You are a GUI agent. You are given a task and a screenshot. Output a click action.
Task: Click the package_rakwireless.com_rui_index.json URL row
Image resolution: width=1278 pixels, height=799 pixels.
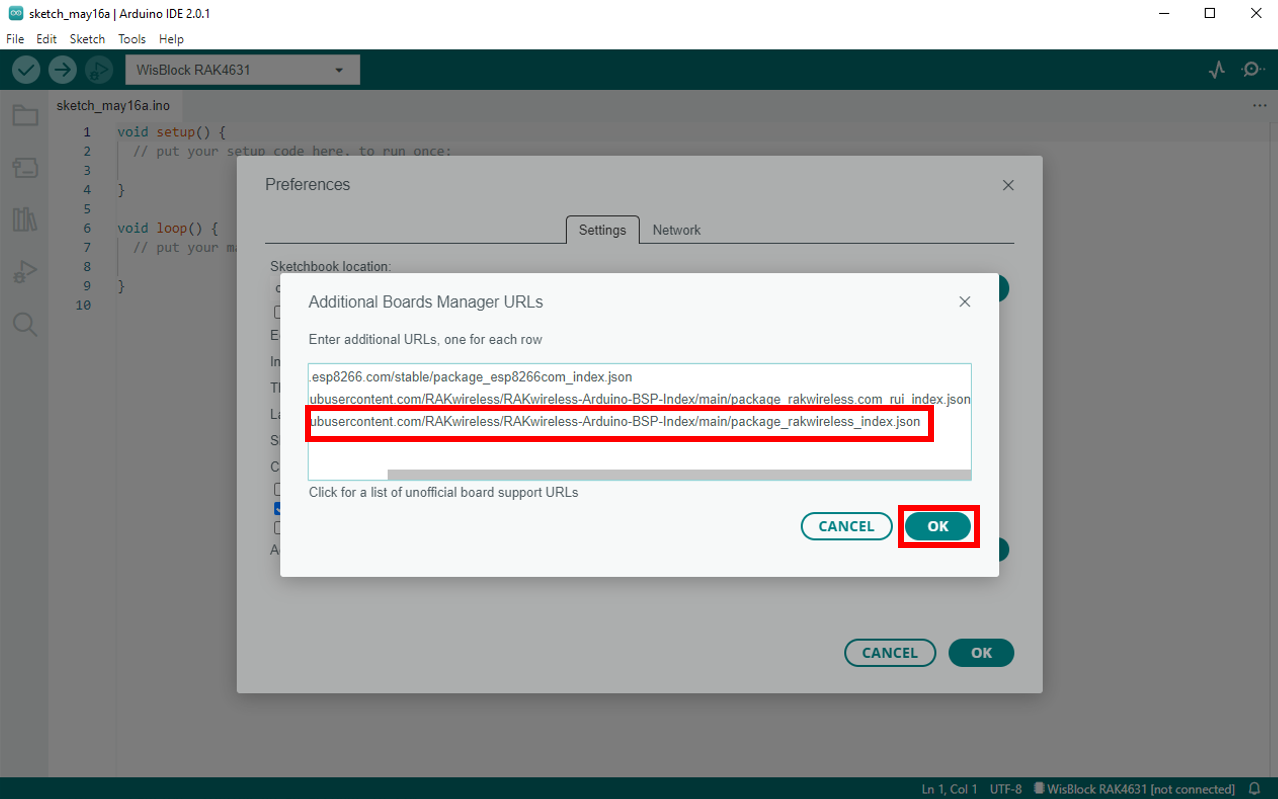[x=640, y=399]
